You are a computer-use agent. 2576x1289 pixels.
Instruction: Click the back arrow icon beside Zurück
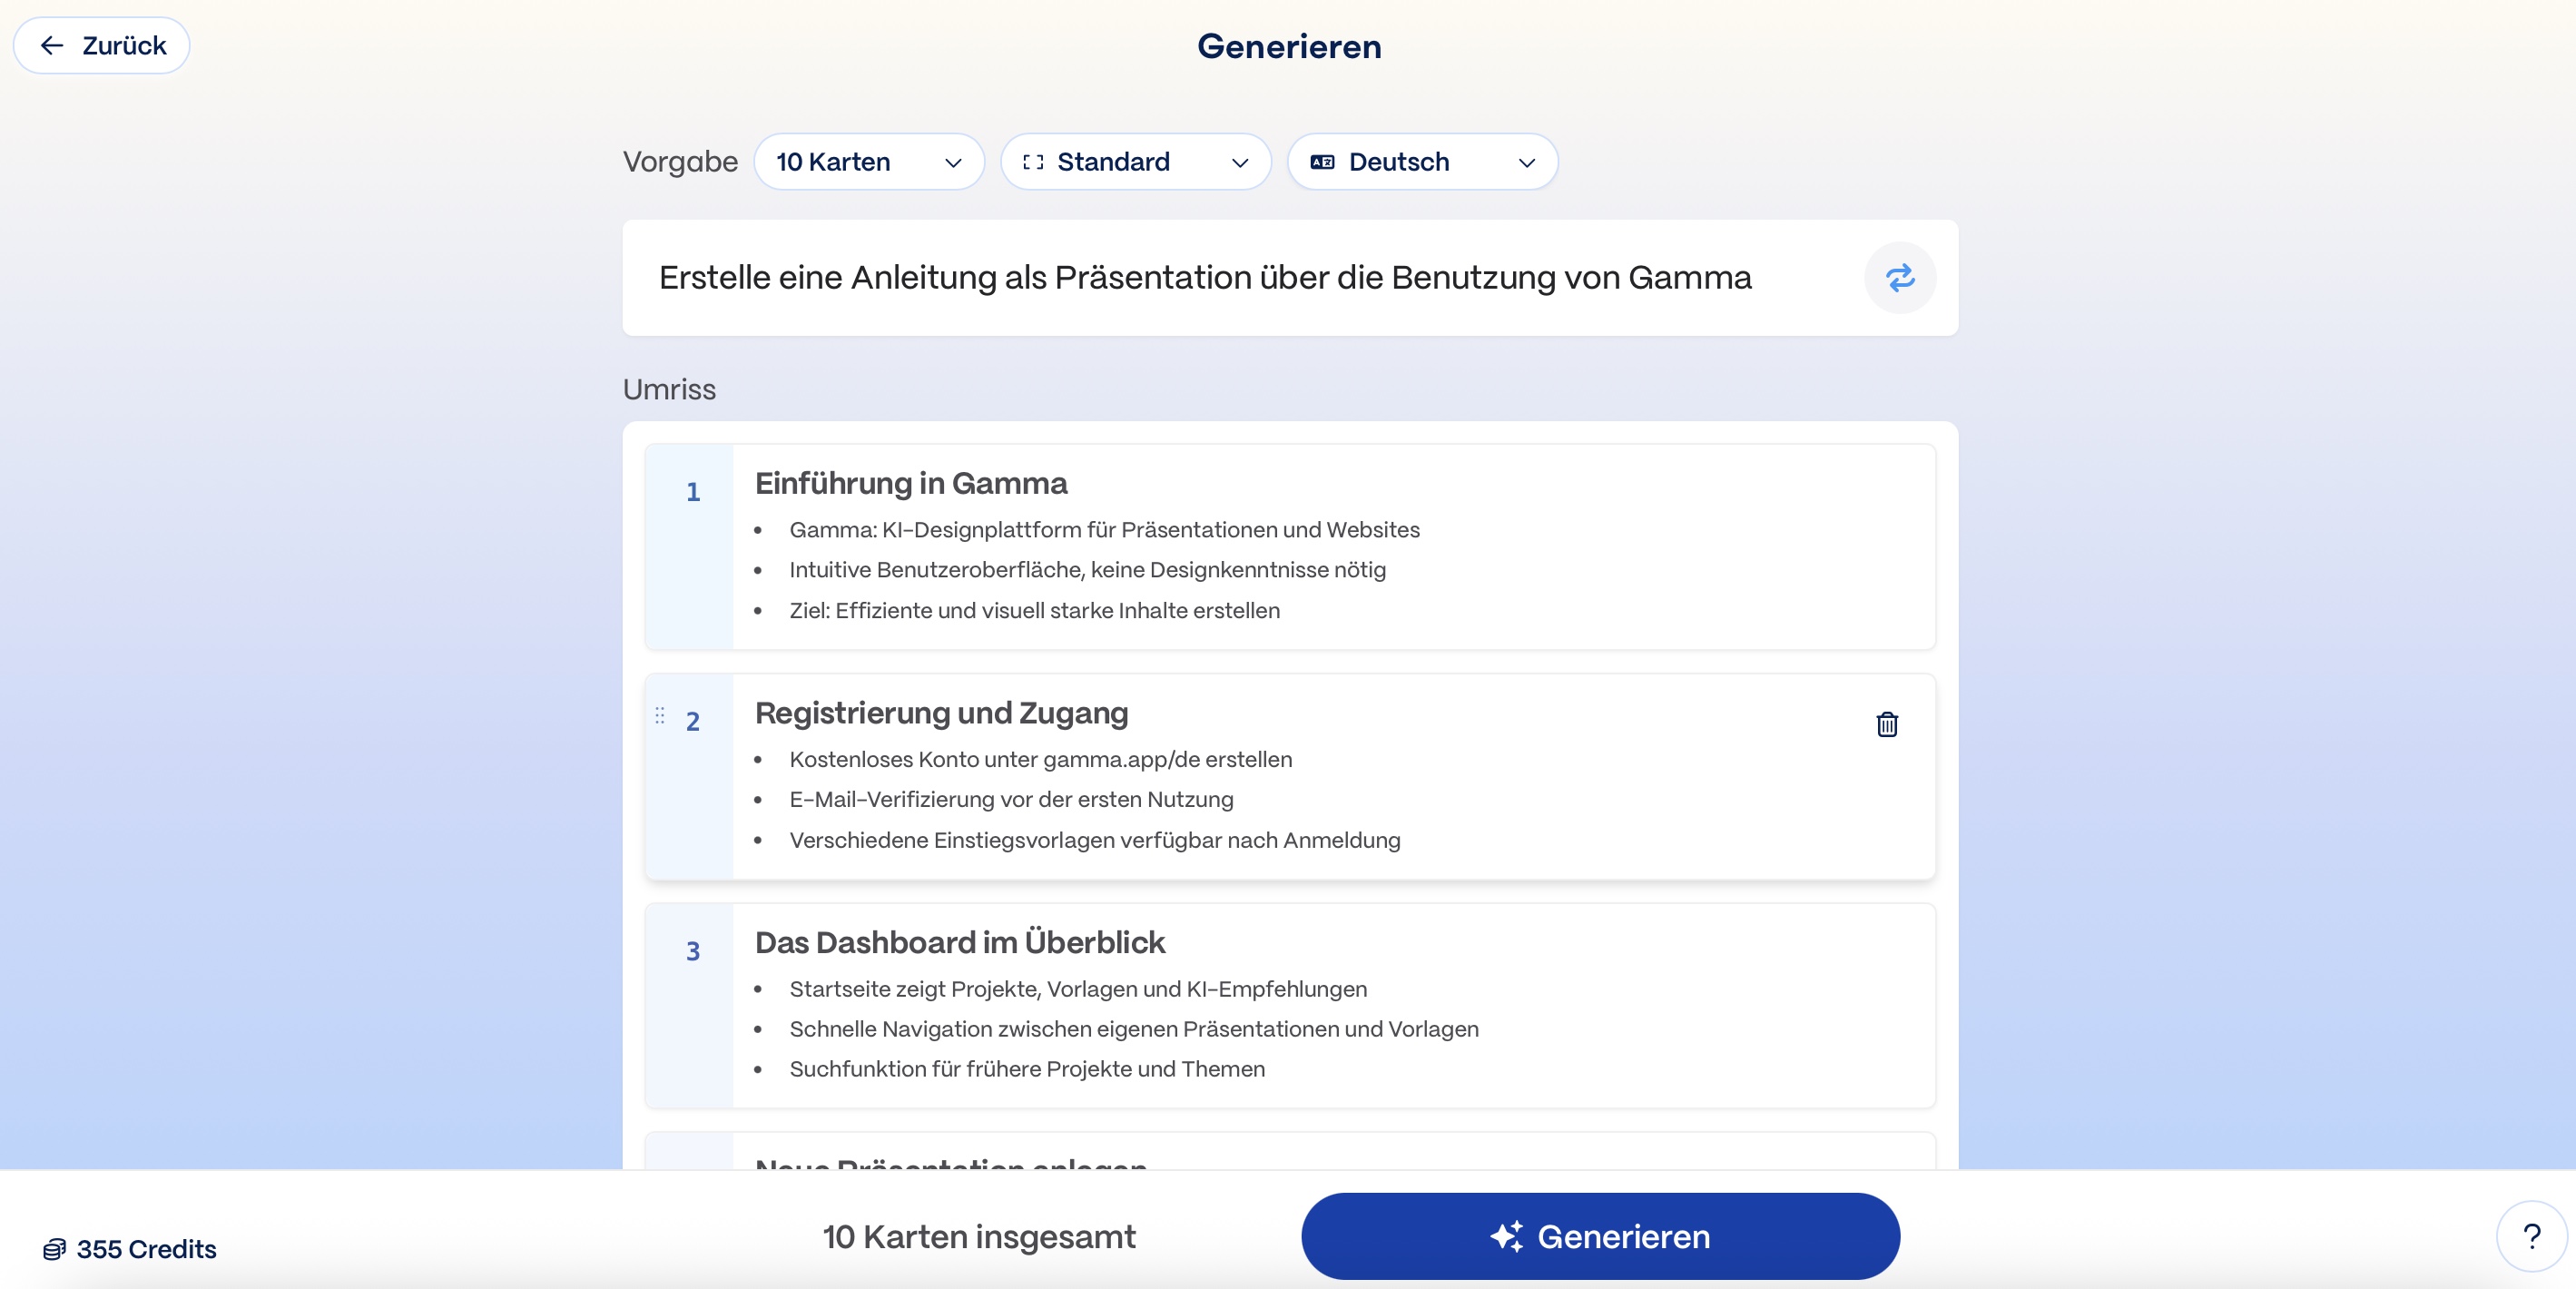pyautogui.click(x=52, y=45)
